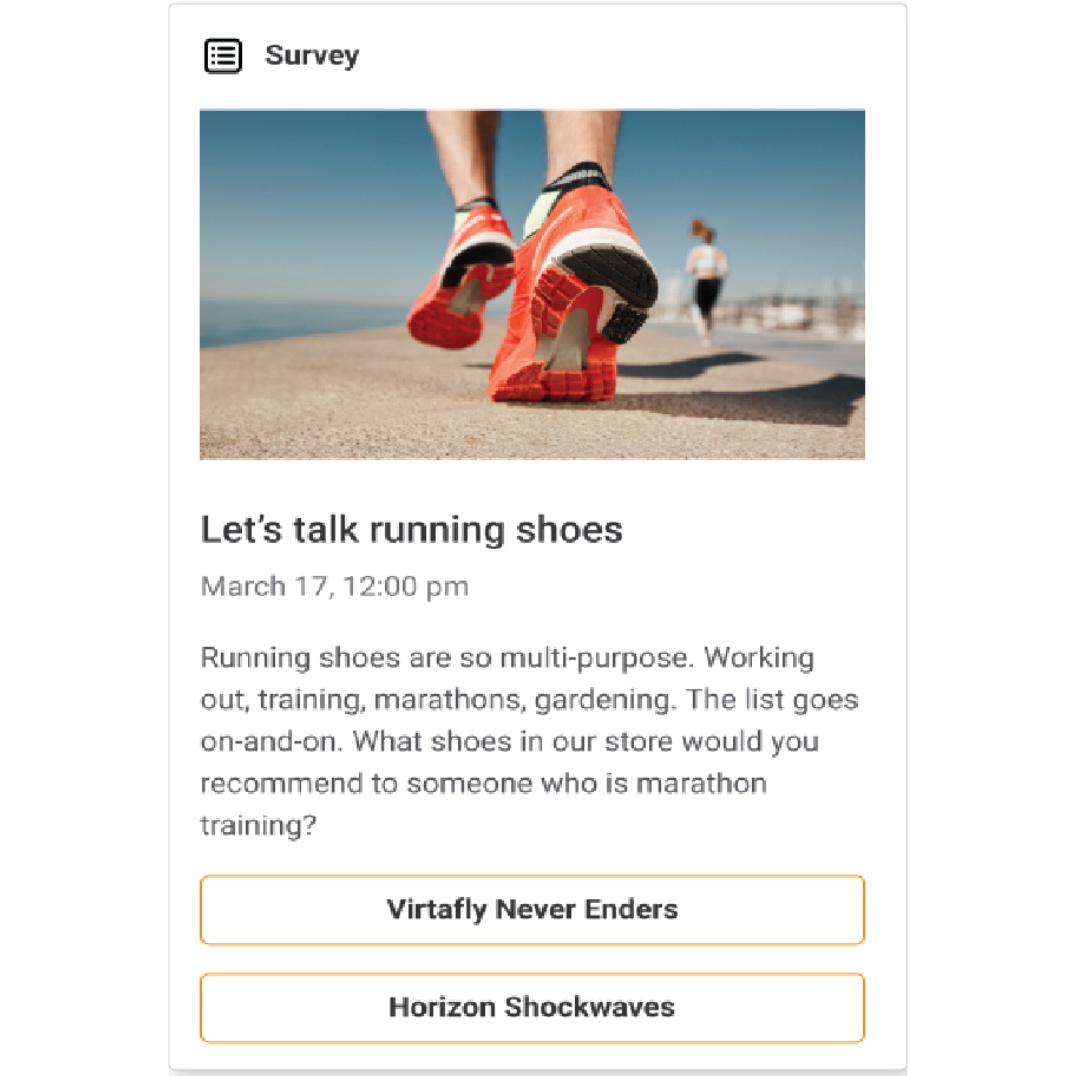Open the running shoes photo
The image size is (1076, 1076).
point(532,284)
